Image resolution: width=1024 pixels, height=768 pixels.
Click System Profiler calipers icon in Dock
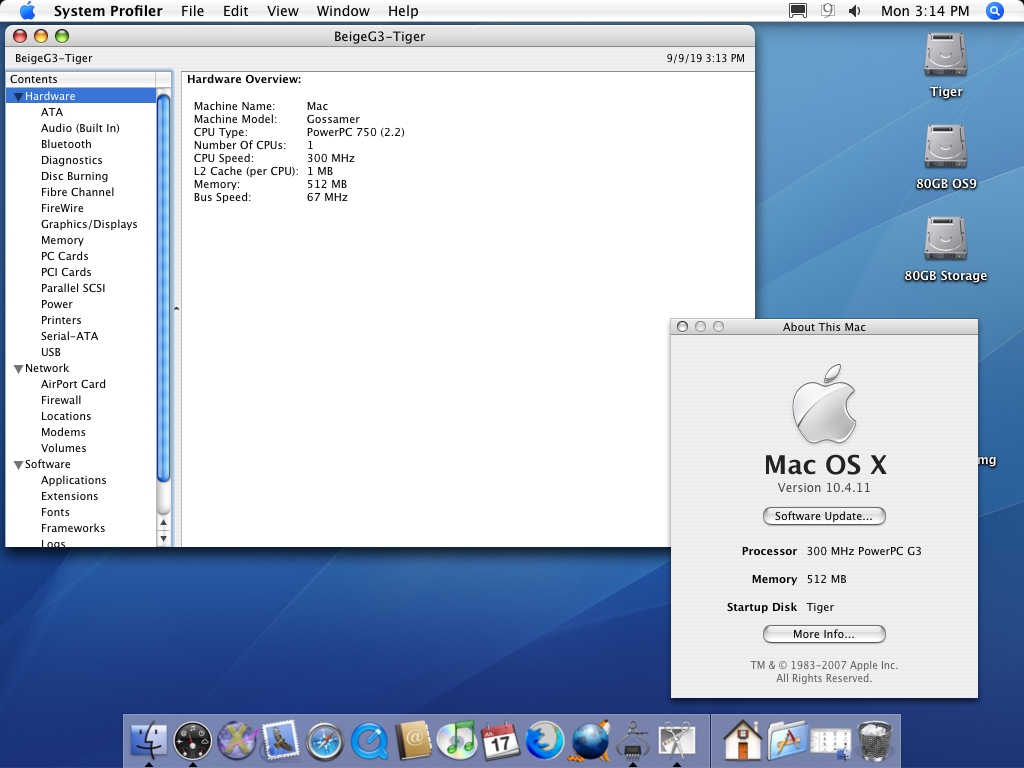633,741
